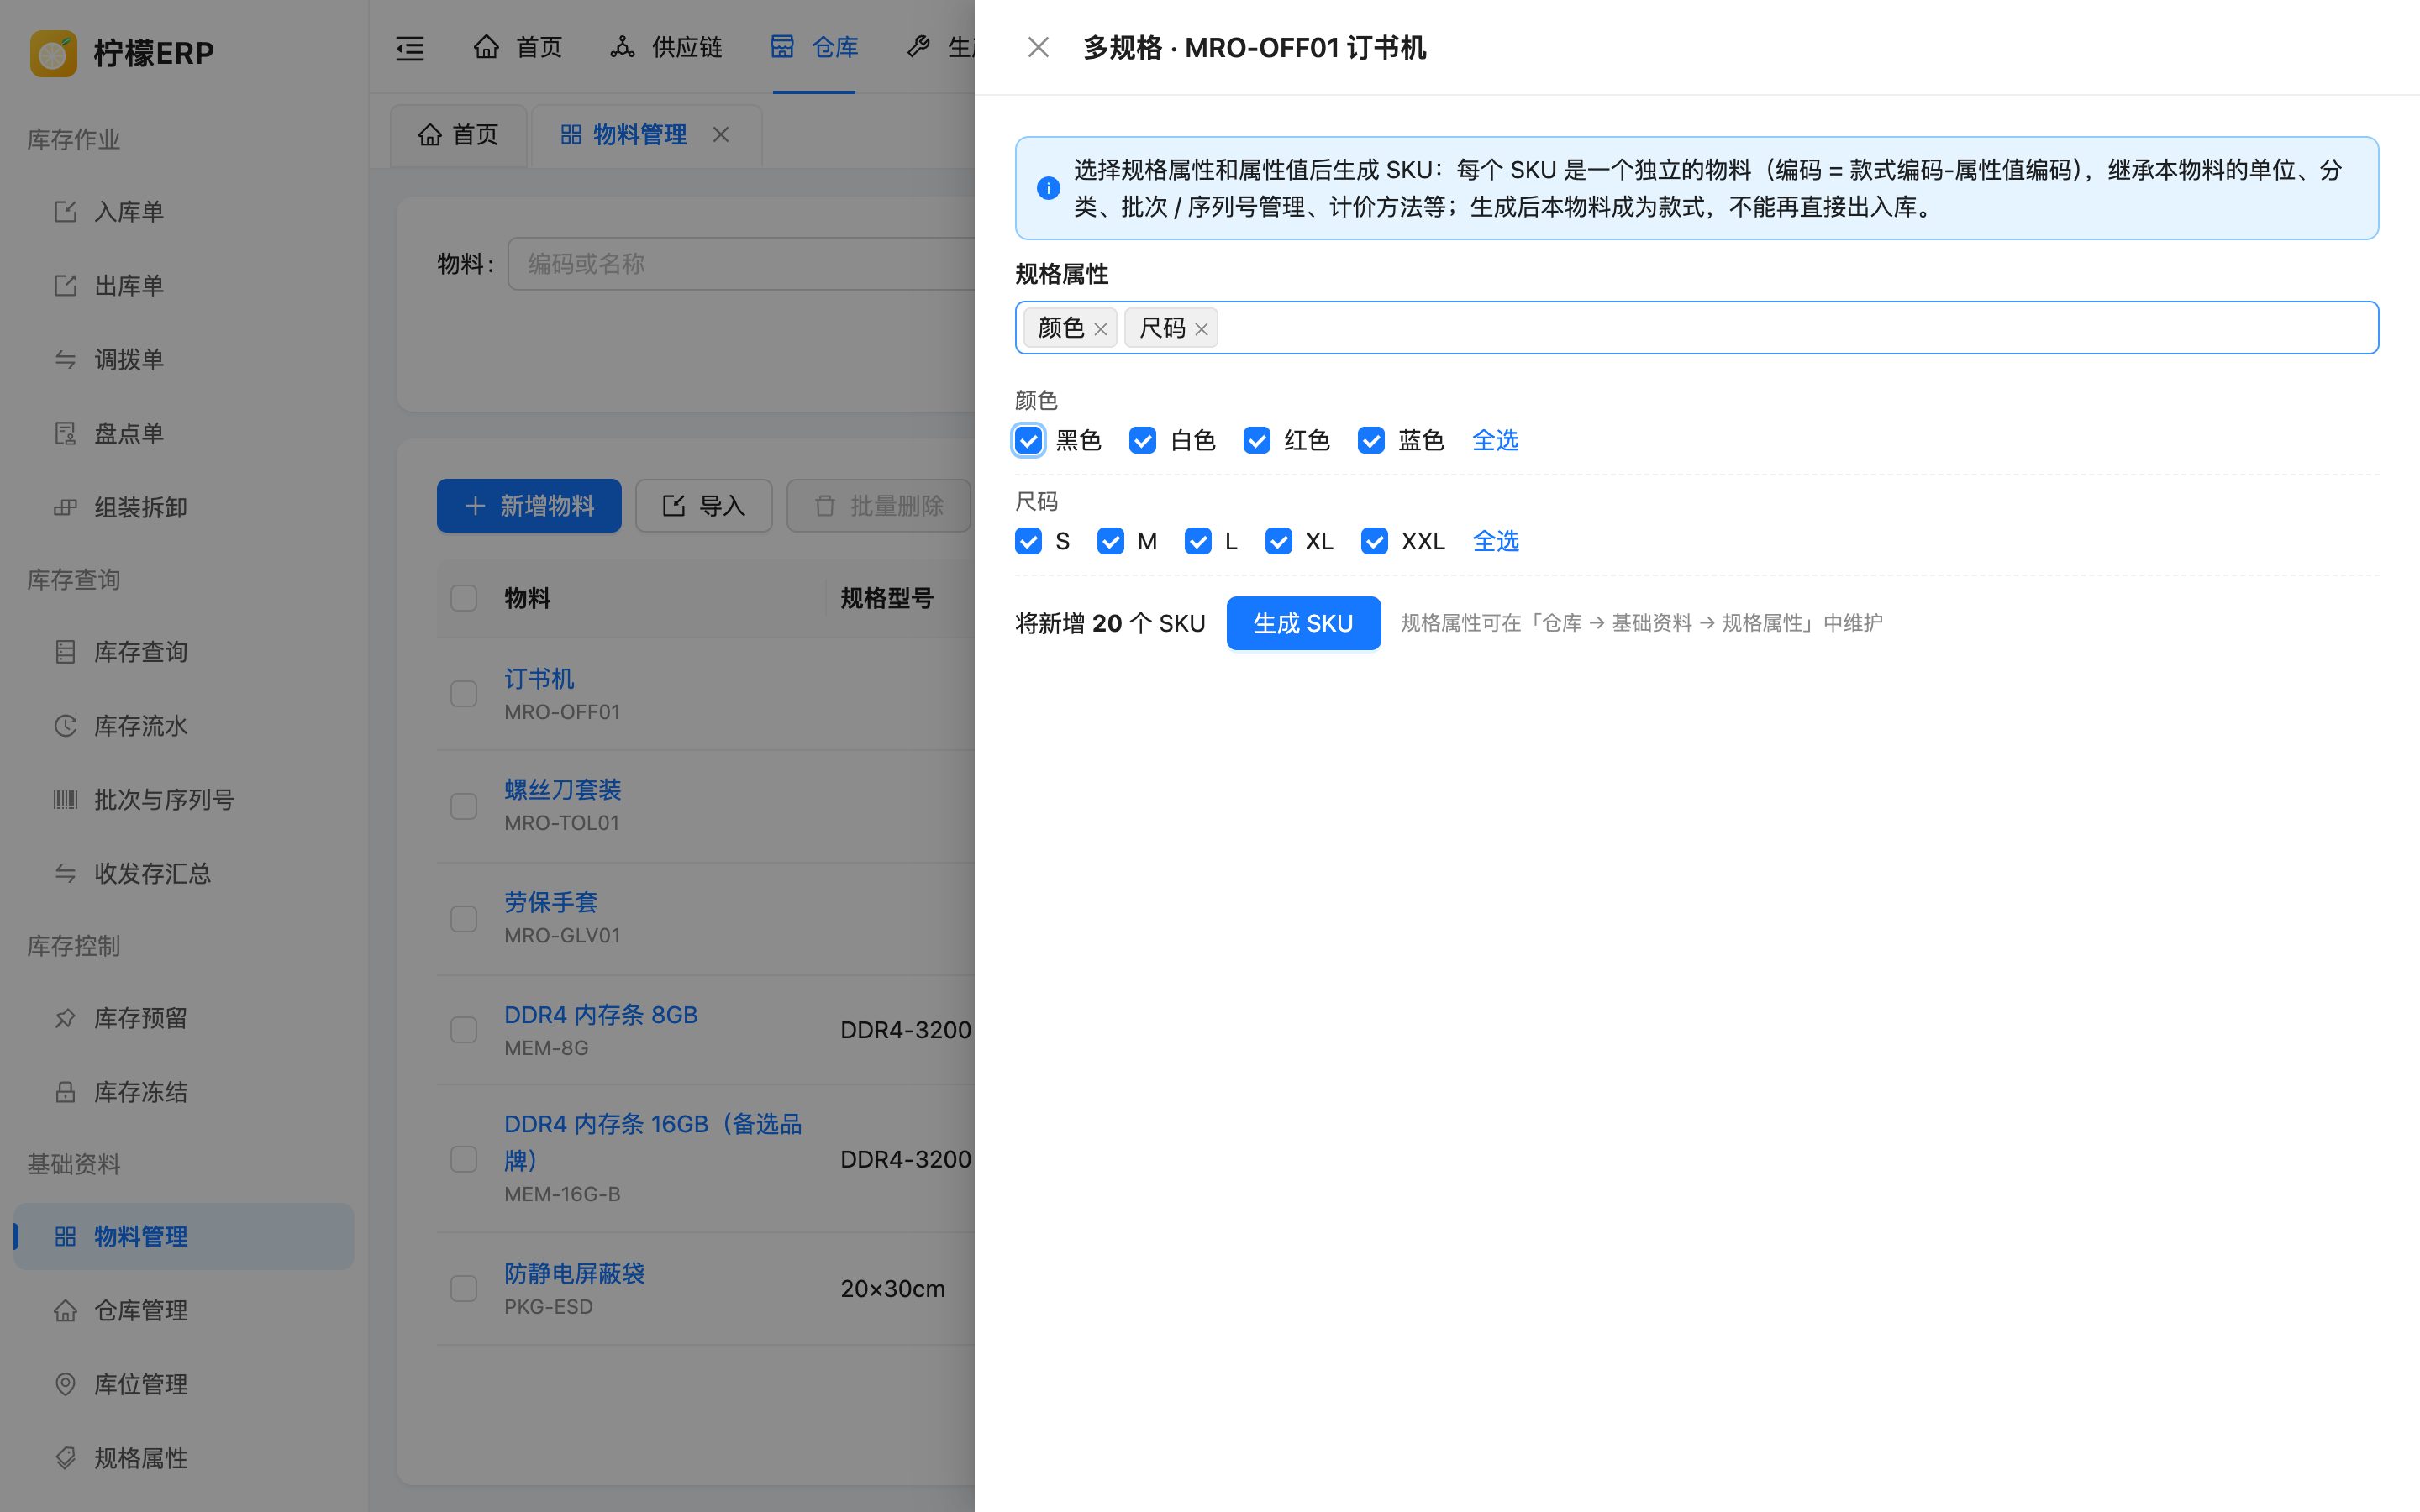Open 调拨单 transfer orders

pos(184,360)
